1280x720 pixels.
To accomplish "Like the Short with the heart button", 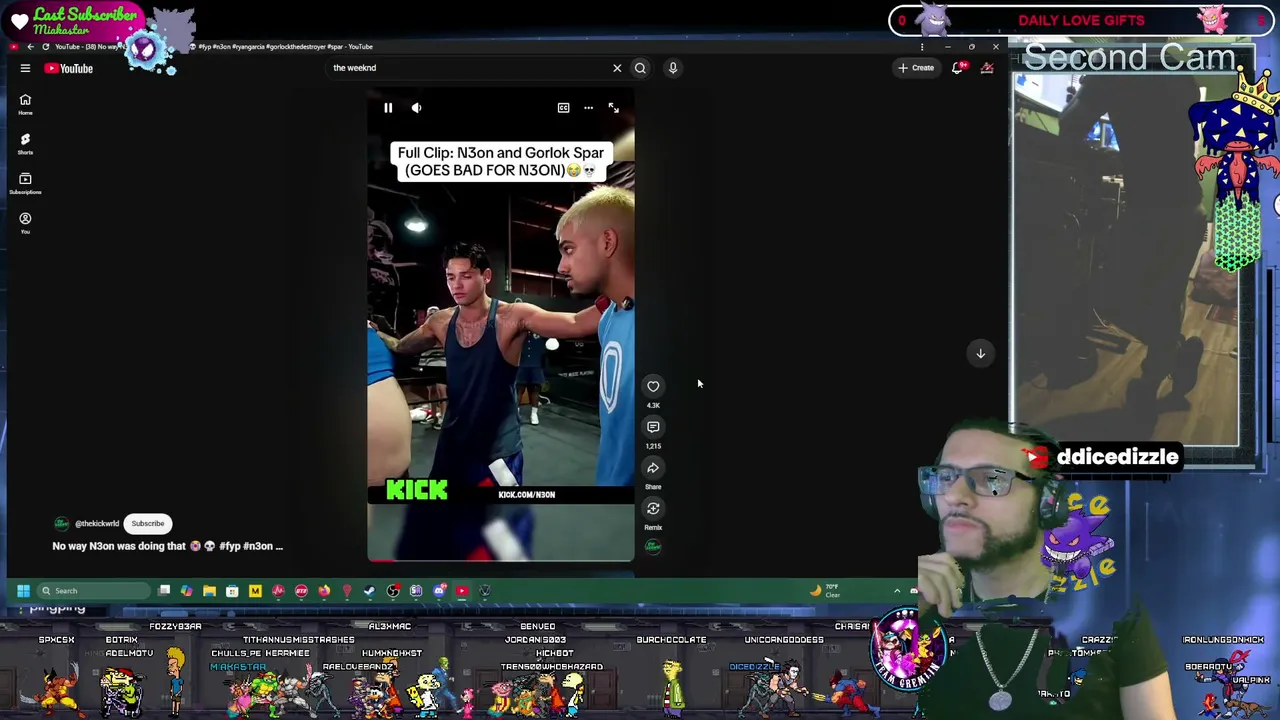I will coord(653,386).
